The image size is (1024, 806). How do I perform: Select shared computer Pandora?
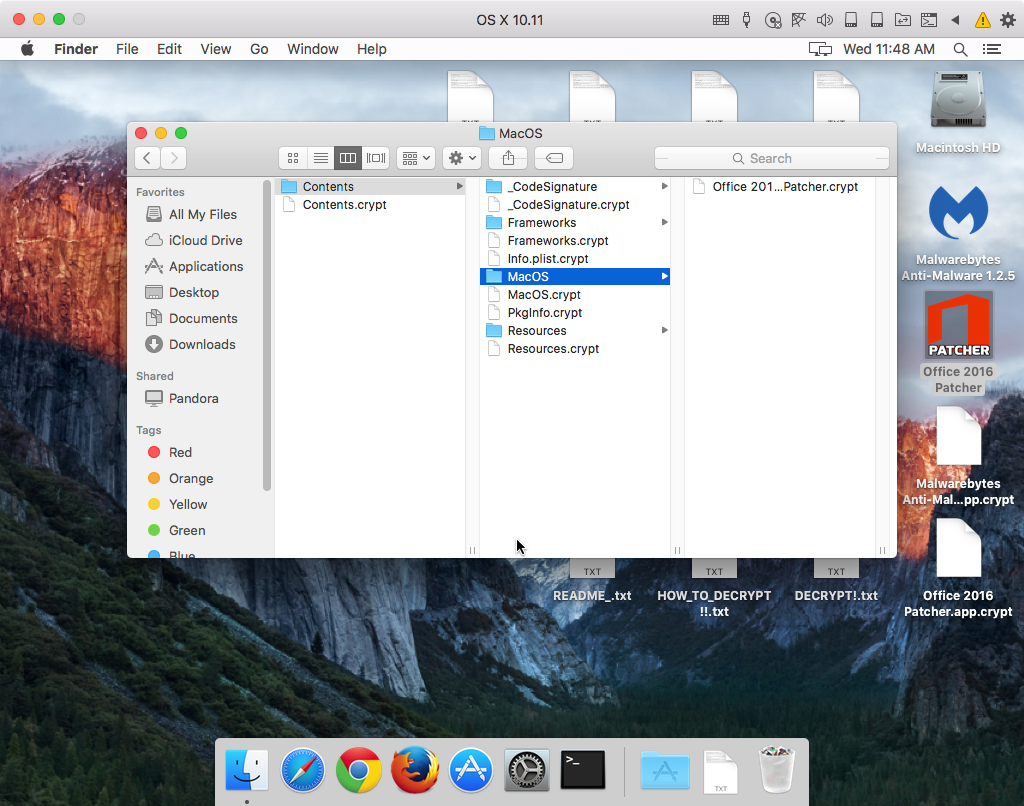click(182, 398)
